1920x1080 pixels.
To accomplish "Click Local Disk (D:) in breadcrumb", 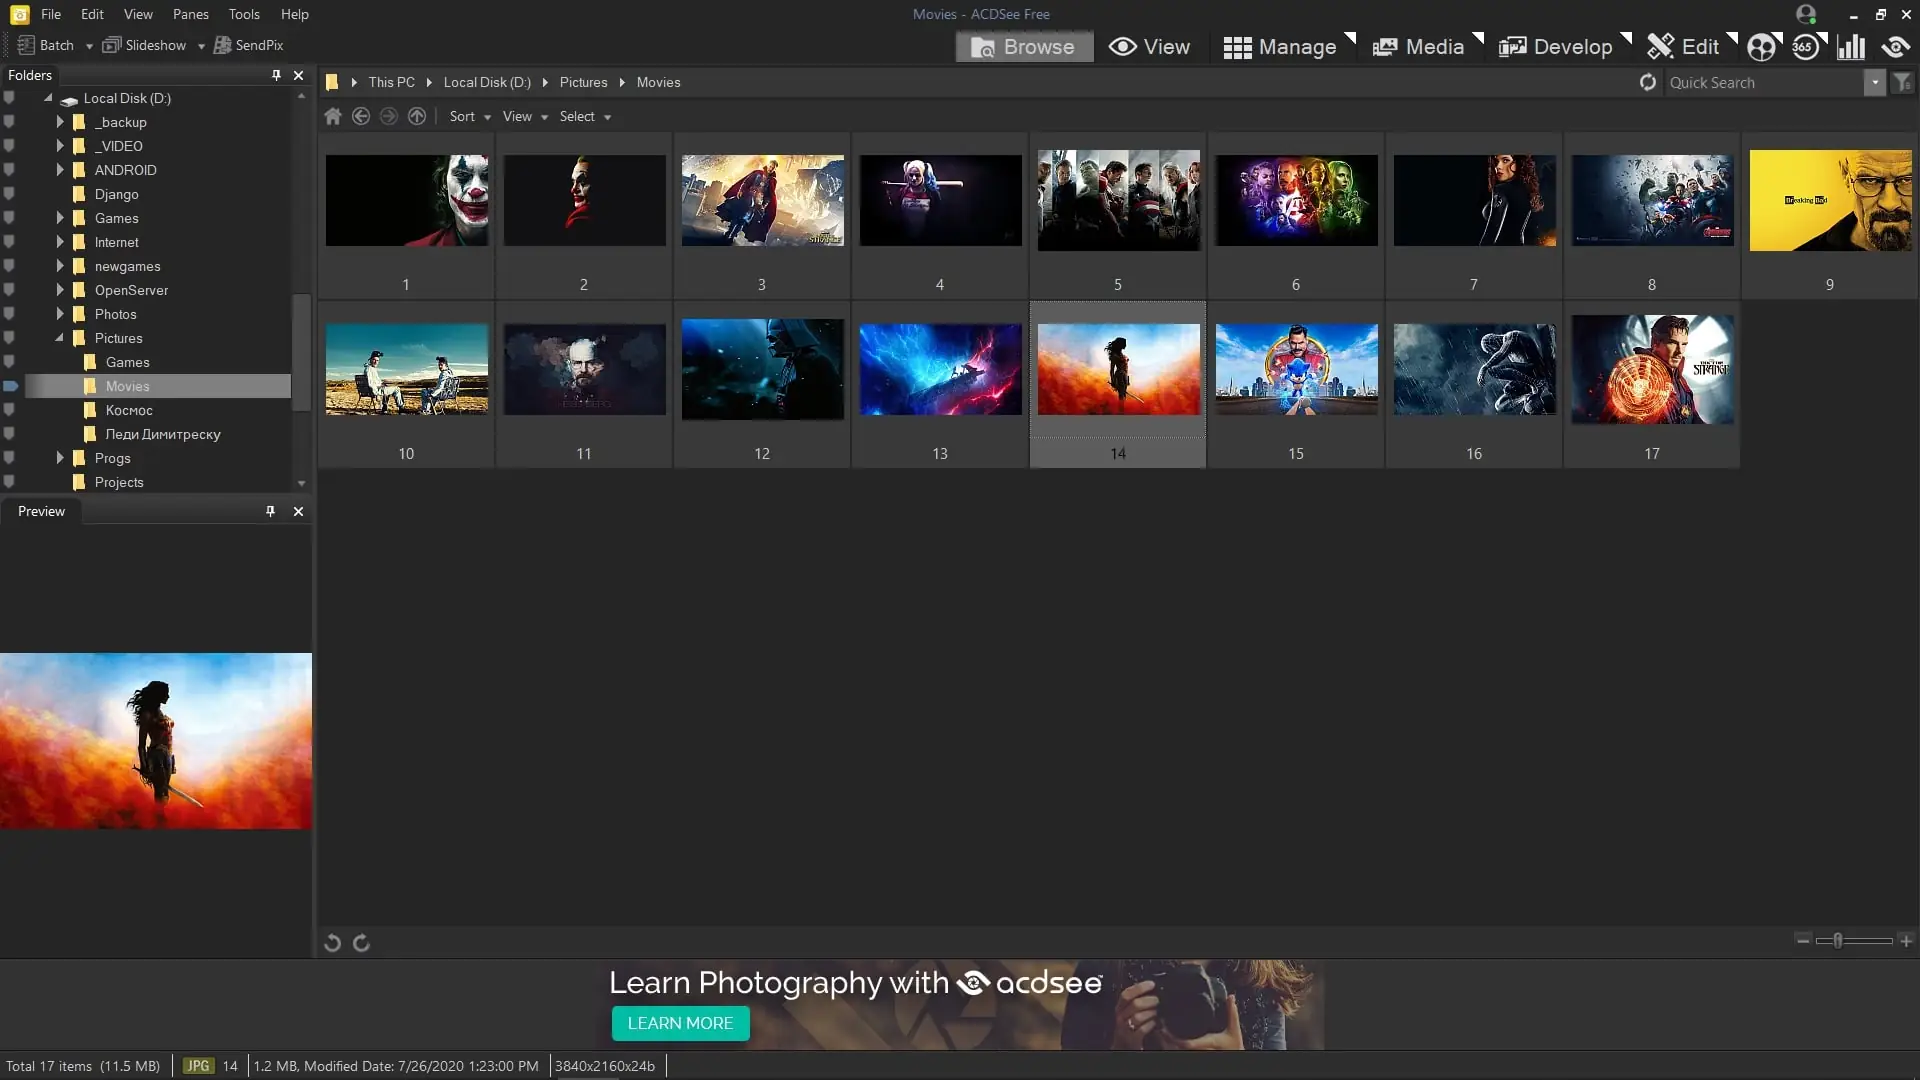I will (x=487, y=82).
